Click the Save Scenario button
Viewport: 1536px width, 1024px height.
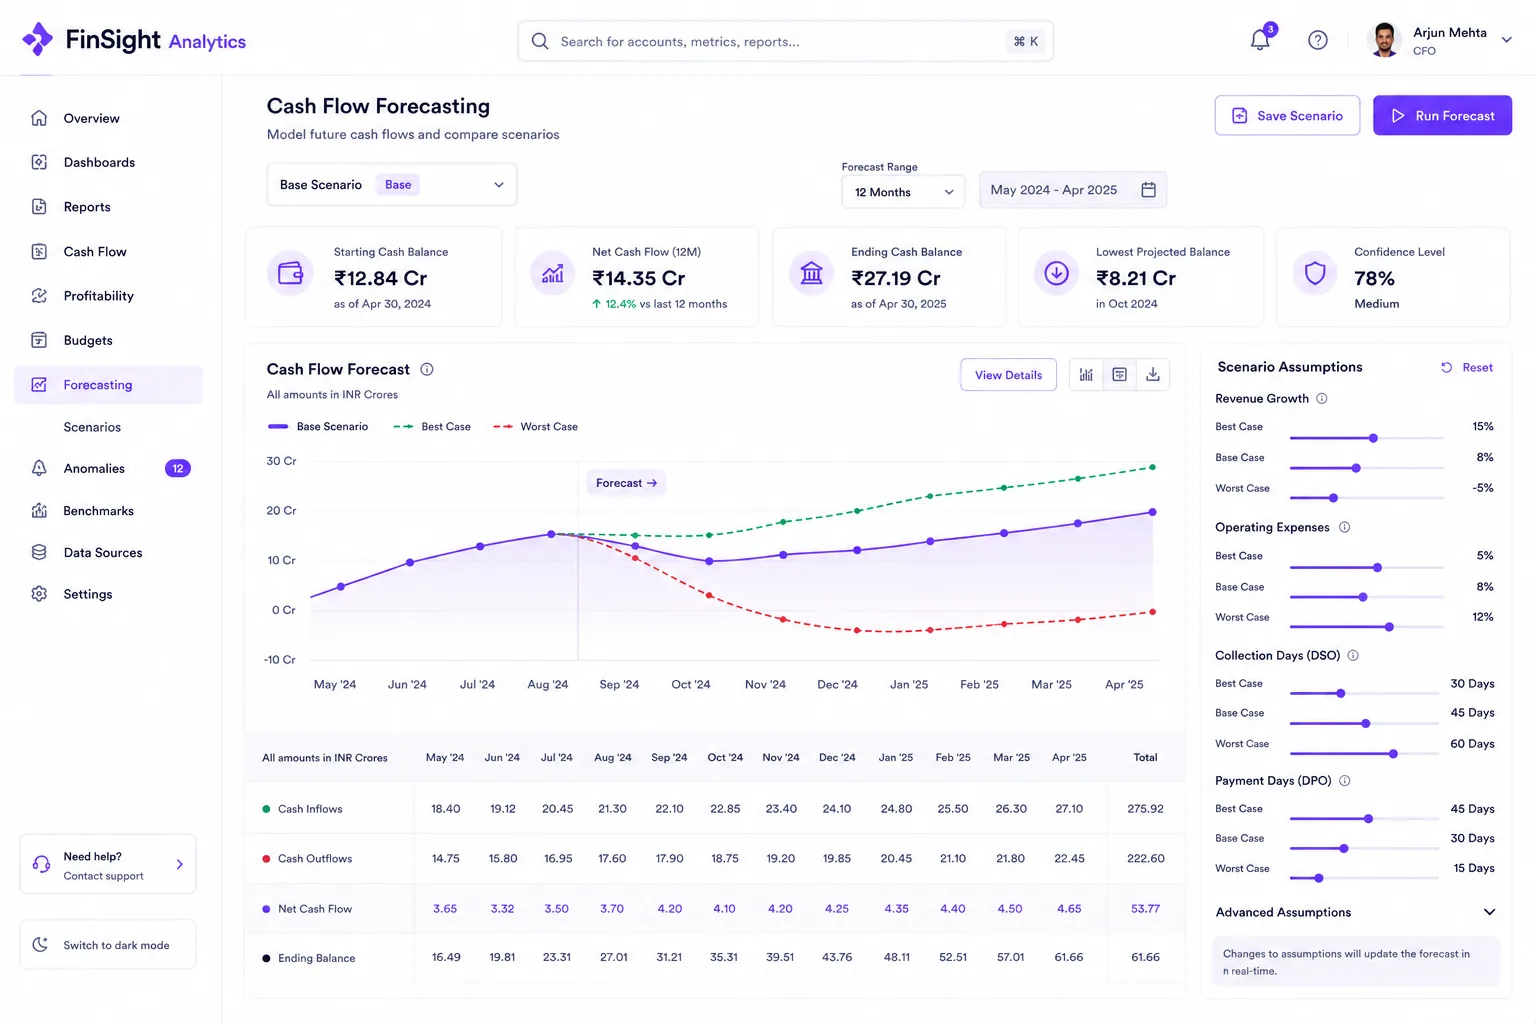pyautogui.click(x=1287, y=116)
